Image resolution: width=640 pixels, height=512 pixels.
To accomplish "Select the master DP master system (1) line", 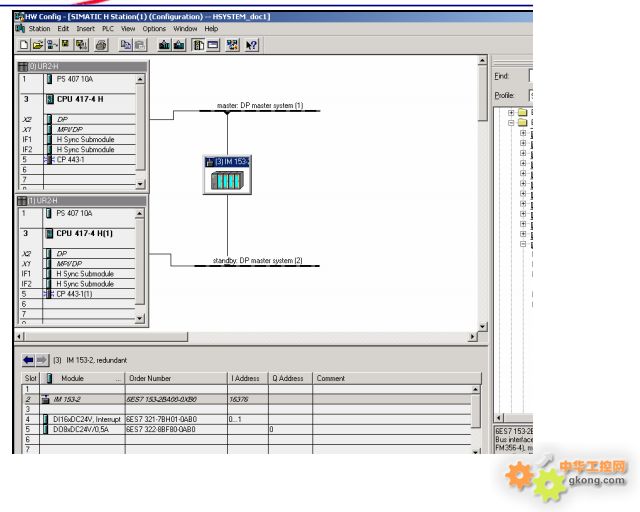I will 260,110.
